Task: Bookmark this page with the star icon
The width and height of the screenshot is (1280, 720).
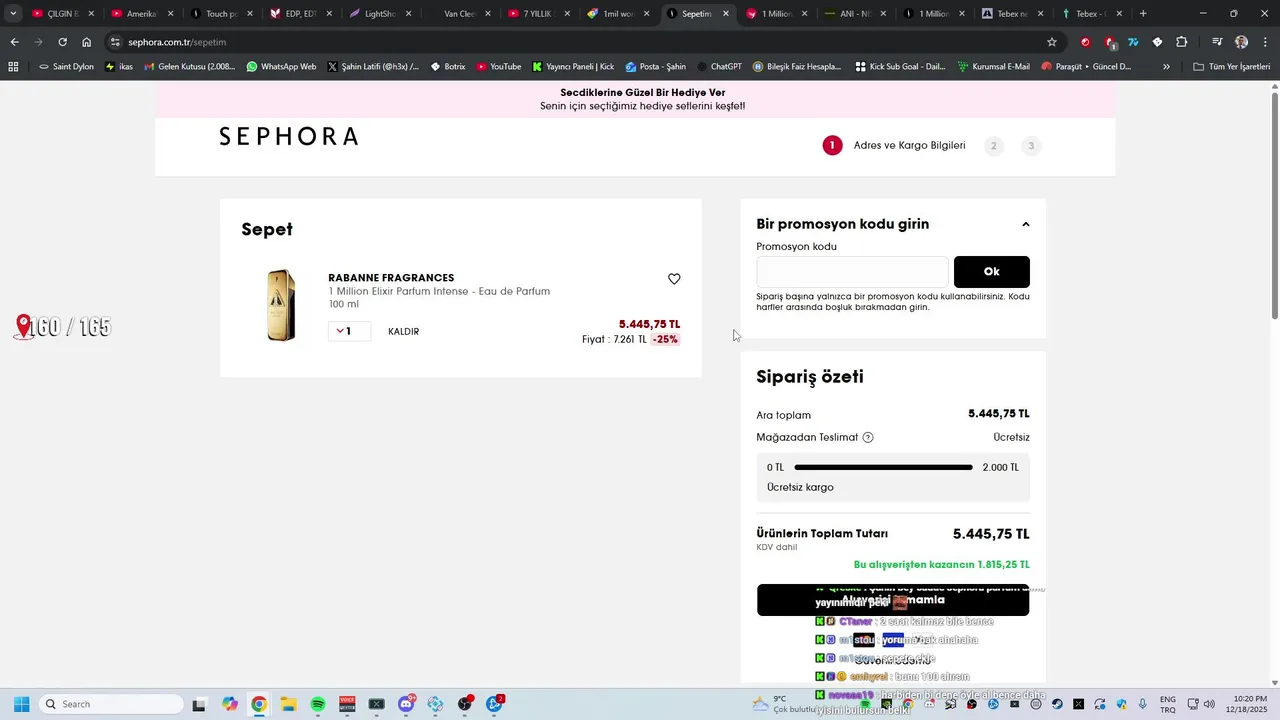Action: coord(1052,42)
